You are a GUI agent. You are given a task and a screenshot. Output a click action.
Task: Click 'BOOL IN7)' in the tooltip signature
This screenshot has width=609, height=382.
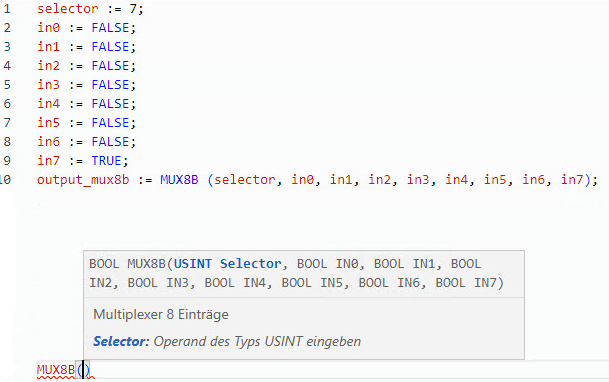pyautogui.click(x=470, y=283)
